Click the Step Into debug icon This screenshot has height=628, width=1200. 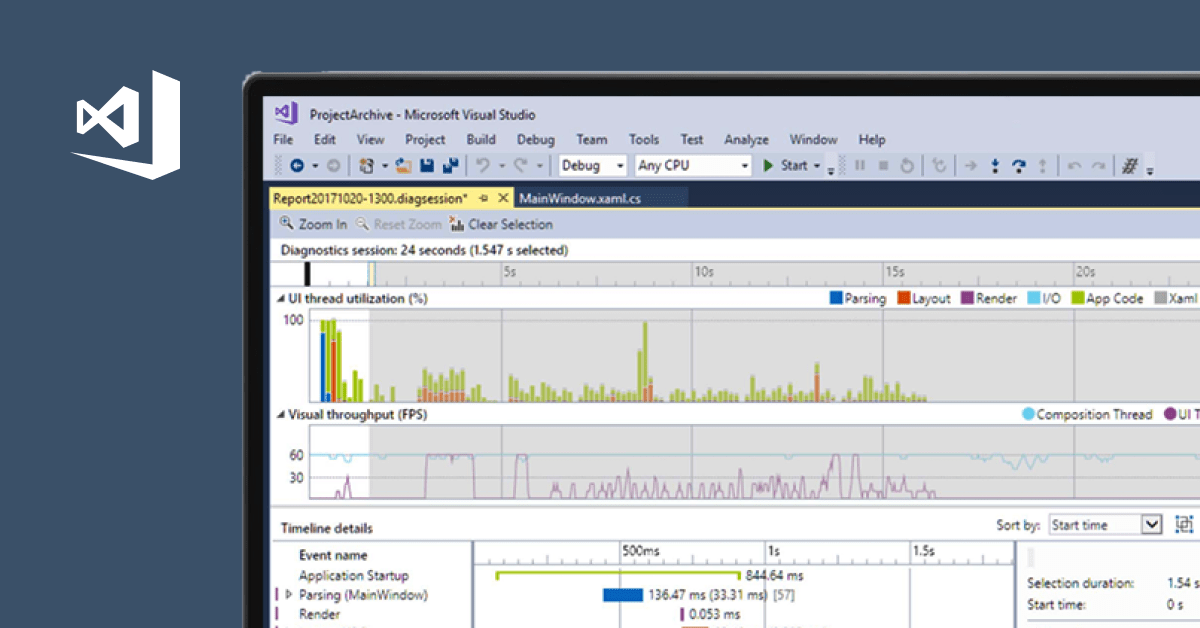[x=995, y=166]
